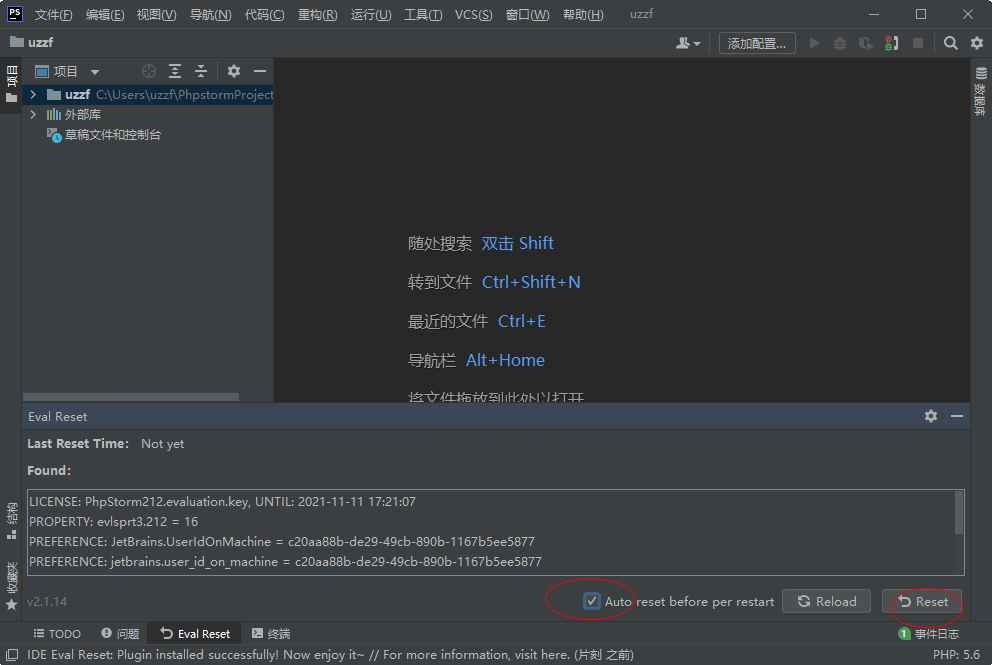The width and height of the screenshot is (992, 665).
Task: Click the found-items list vertical scrollbar
Action: click(x=959, y=512)
